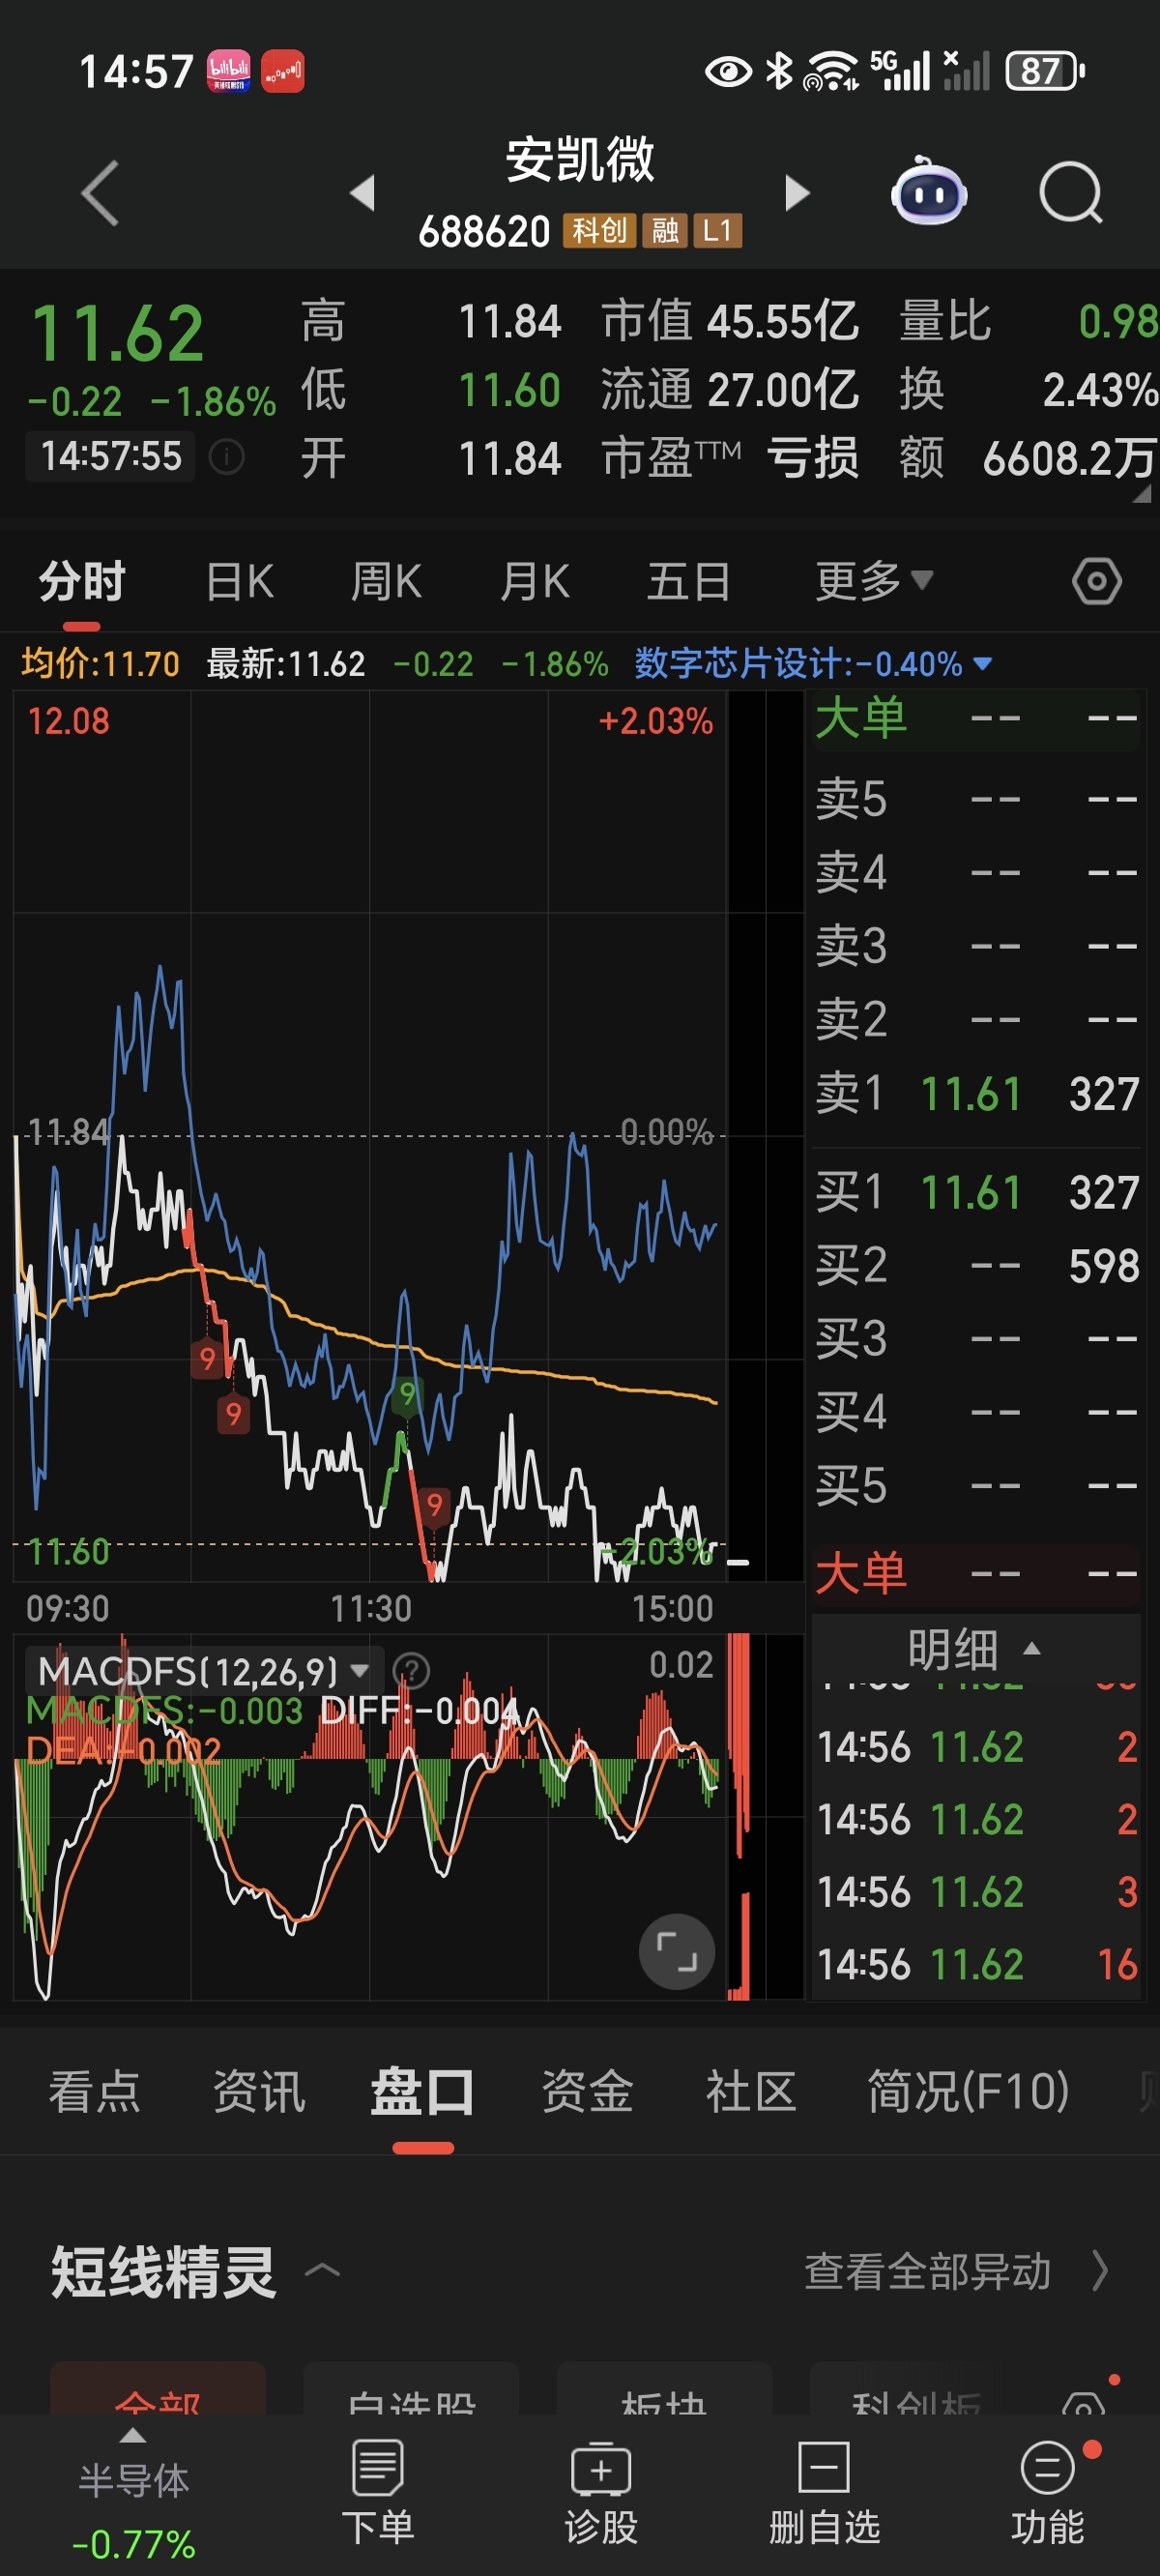Tap the MACDFS help question mark
Screen dimensions: 1160x2576
point(411,1670)
